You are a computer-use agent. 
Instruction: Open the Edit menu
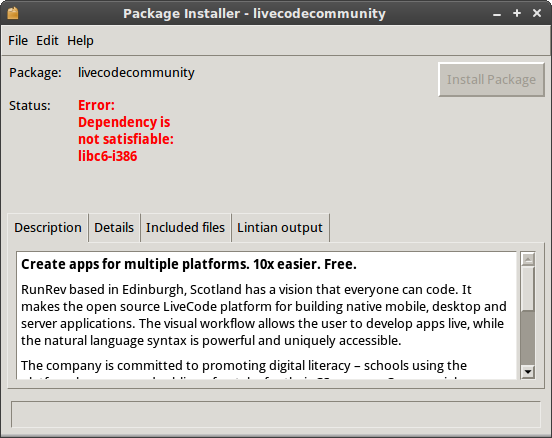click(47, 40)
